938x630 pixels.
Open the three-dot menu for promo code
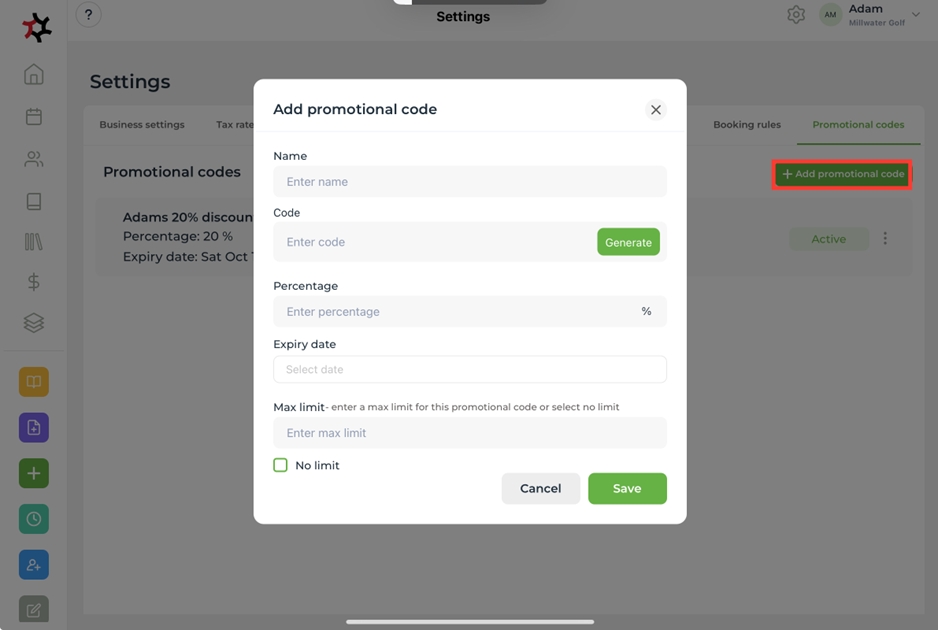(885, 239)
